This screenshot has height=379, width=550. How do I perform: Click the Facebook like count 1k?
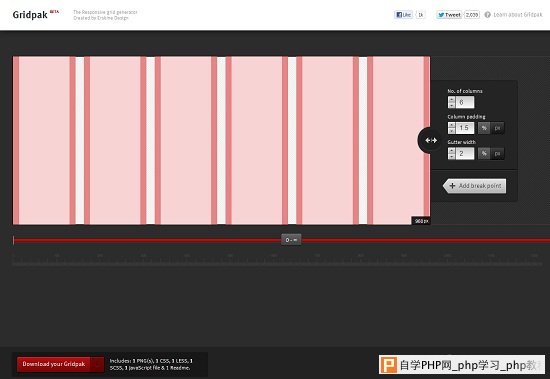click(421, 15)
